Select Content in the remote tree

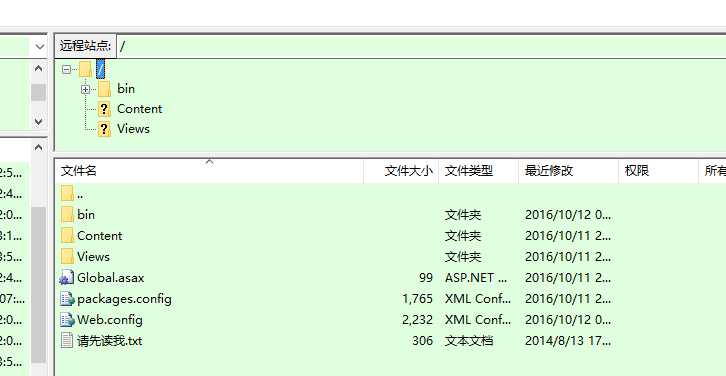139,109
